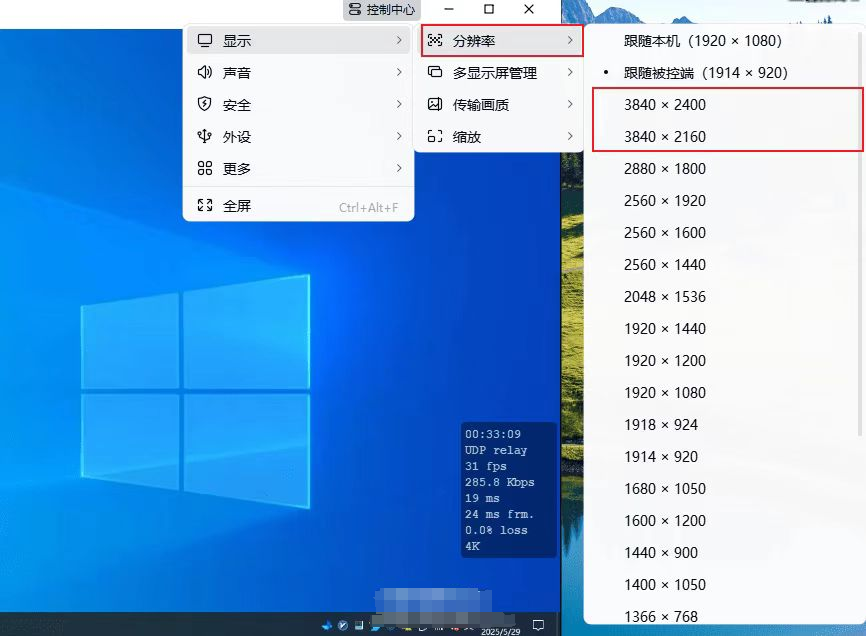Expand the 多显示屏管理 submenu chevron
Image resolution: width=866 pixels, height=636 pixels.
point(570,73)
